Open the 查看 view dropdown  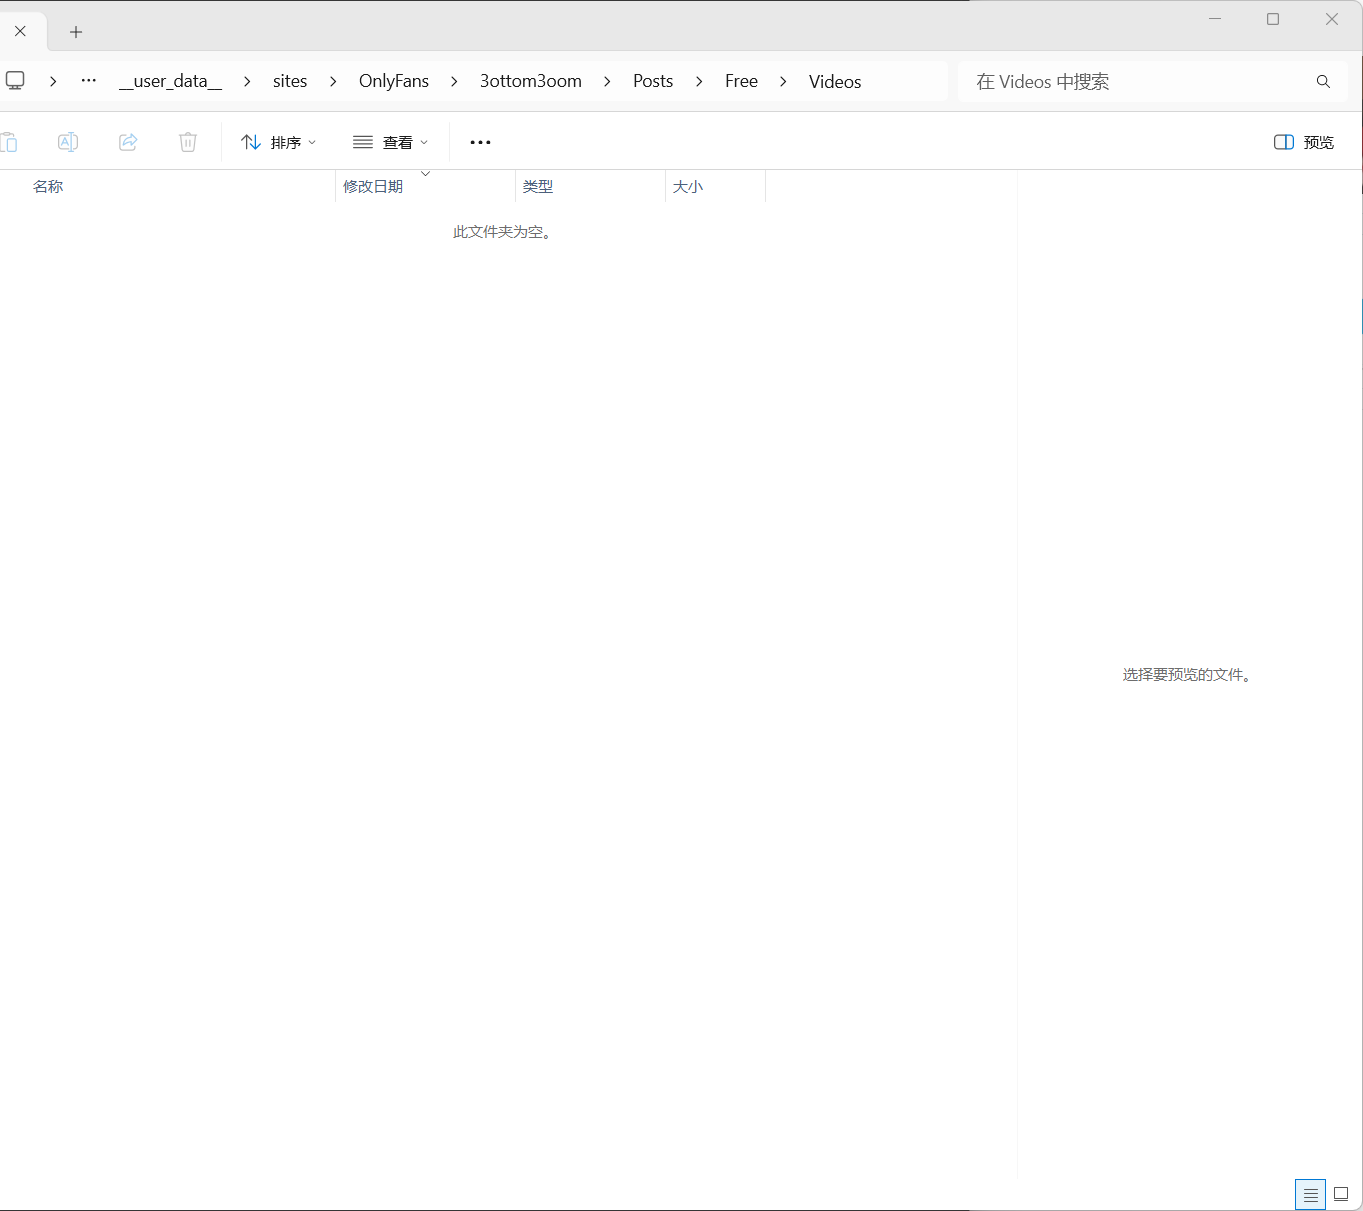coord(391,142)
